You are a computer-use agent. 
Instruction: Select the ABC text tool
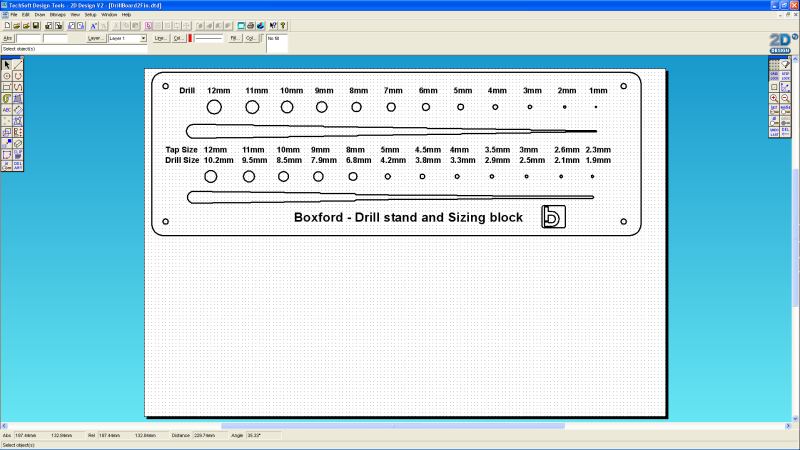(7, 110)
